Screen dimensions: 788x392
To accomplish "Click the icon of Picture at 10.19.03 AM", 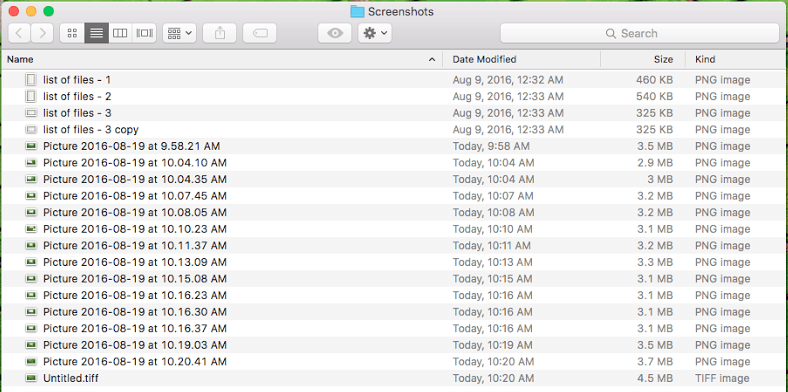I will pos(31,345).
